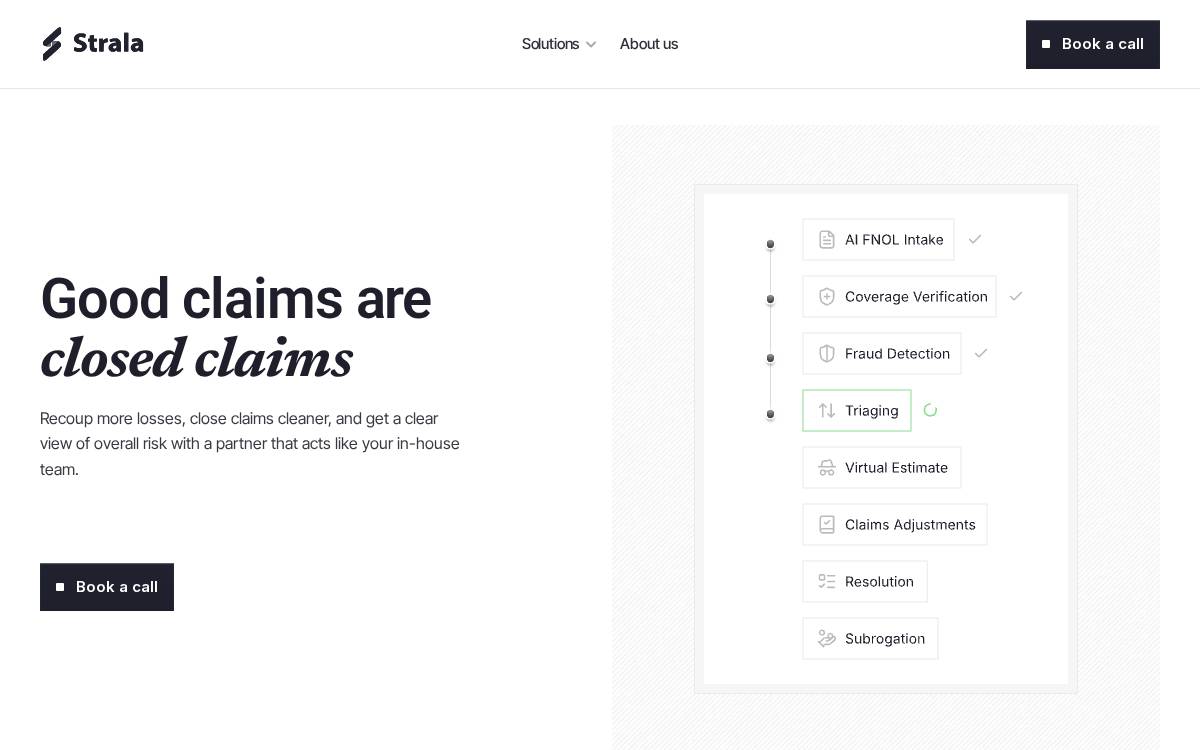Click the list icon in Resolution
This screenshot has width=1200, height=750.
(x=827, y=582)
